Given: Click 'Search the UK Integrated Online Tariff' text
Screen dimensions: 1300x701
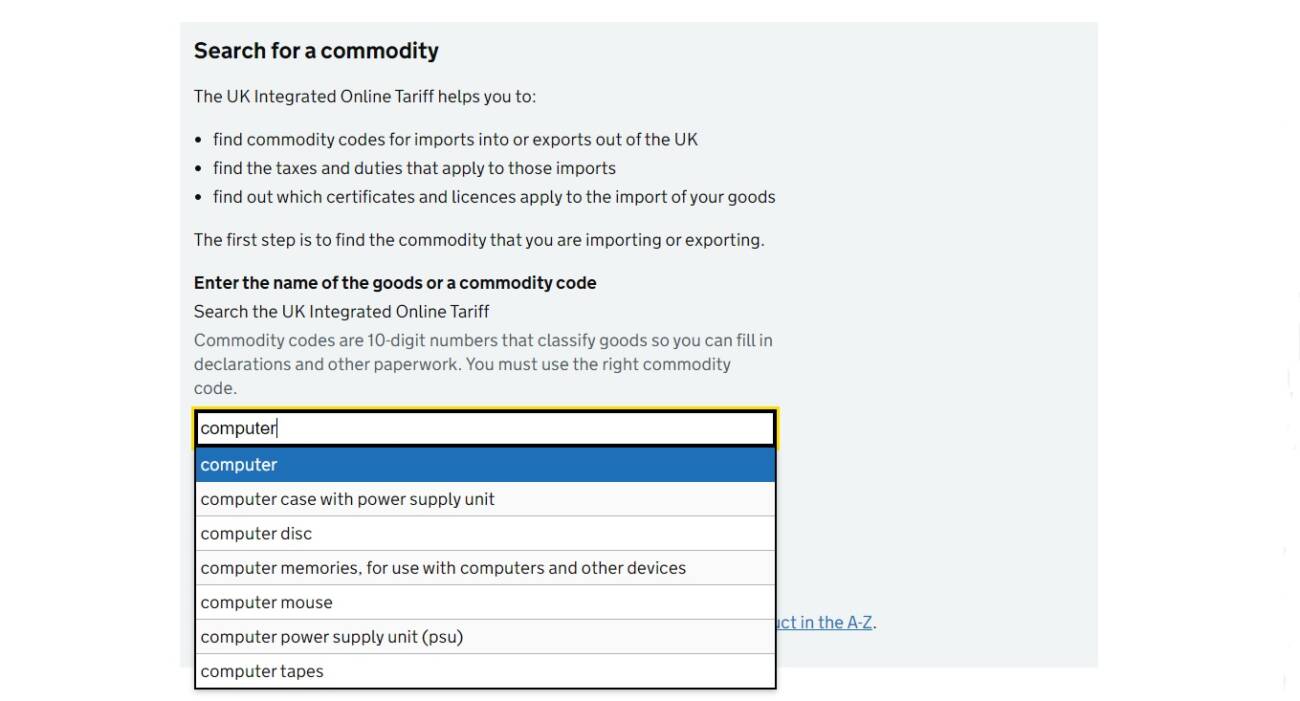Looking at the screenshot, I should point(342,311).
